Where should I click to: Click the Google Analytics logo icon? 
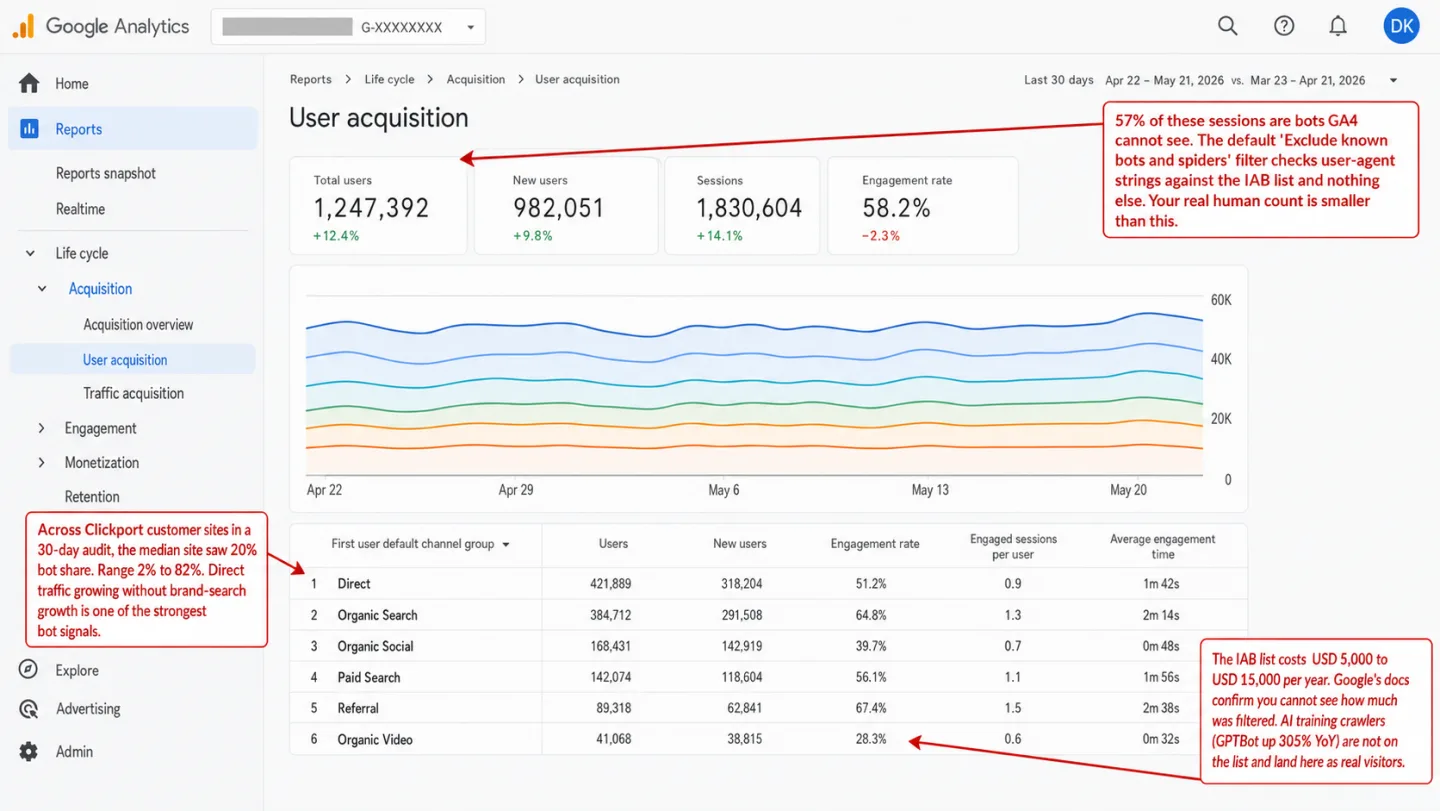[23, 27]
